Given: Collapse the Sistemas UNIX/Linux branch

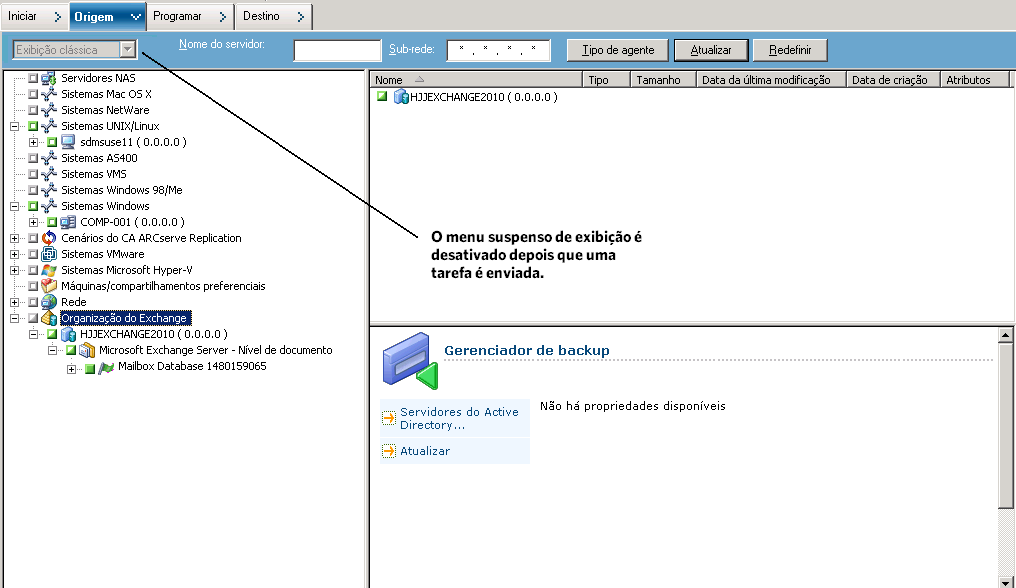Looking at the screenshot, I should click(14, 126).
